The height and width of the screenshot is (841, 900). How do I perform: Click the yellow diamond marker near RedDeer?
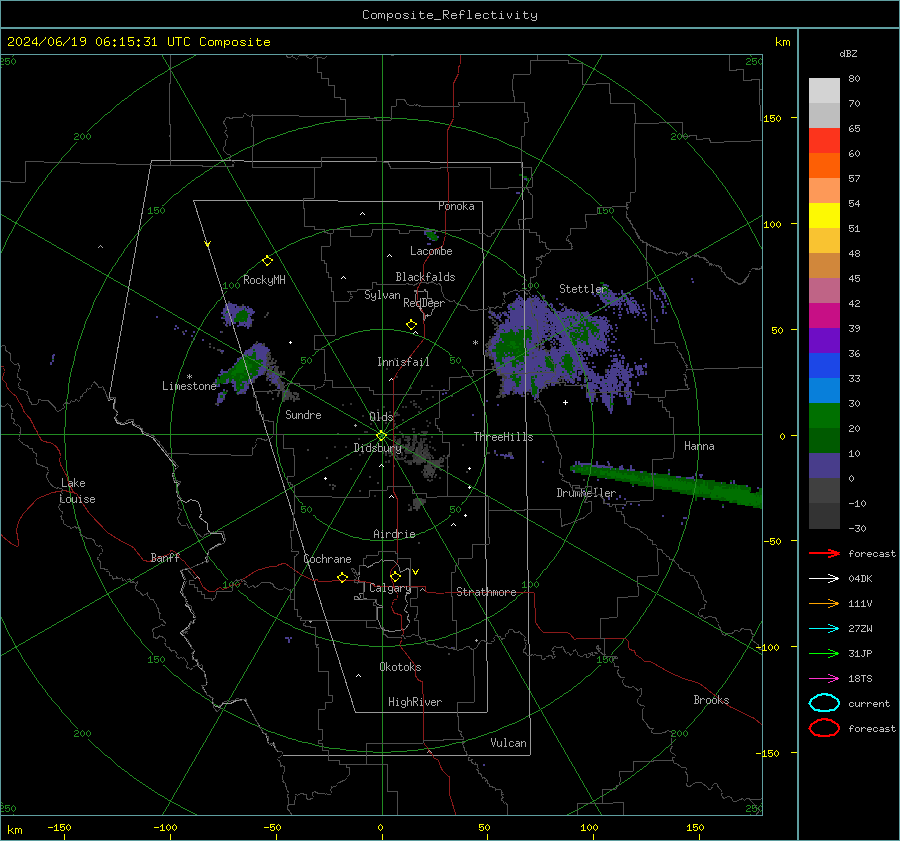click(x=412, y=325)
